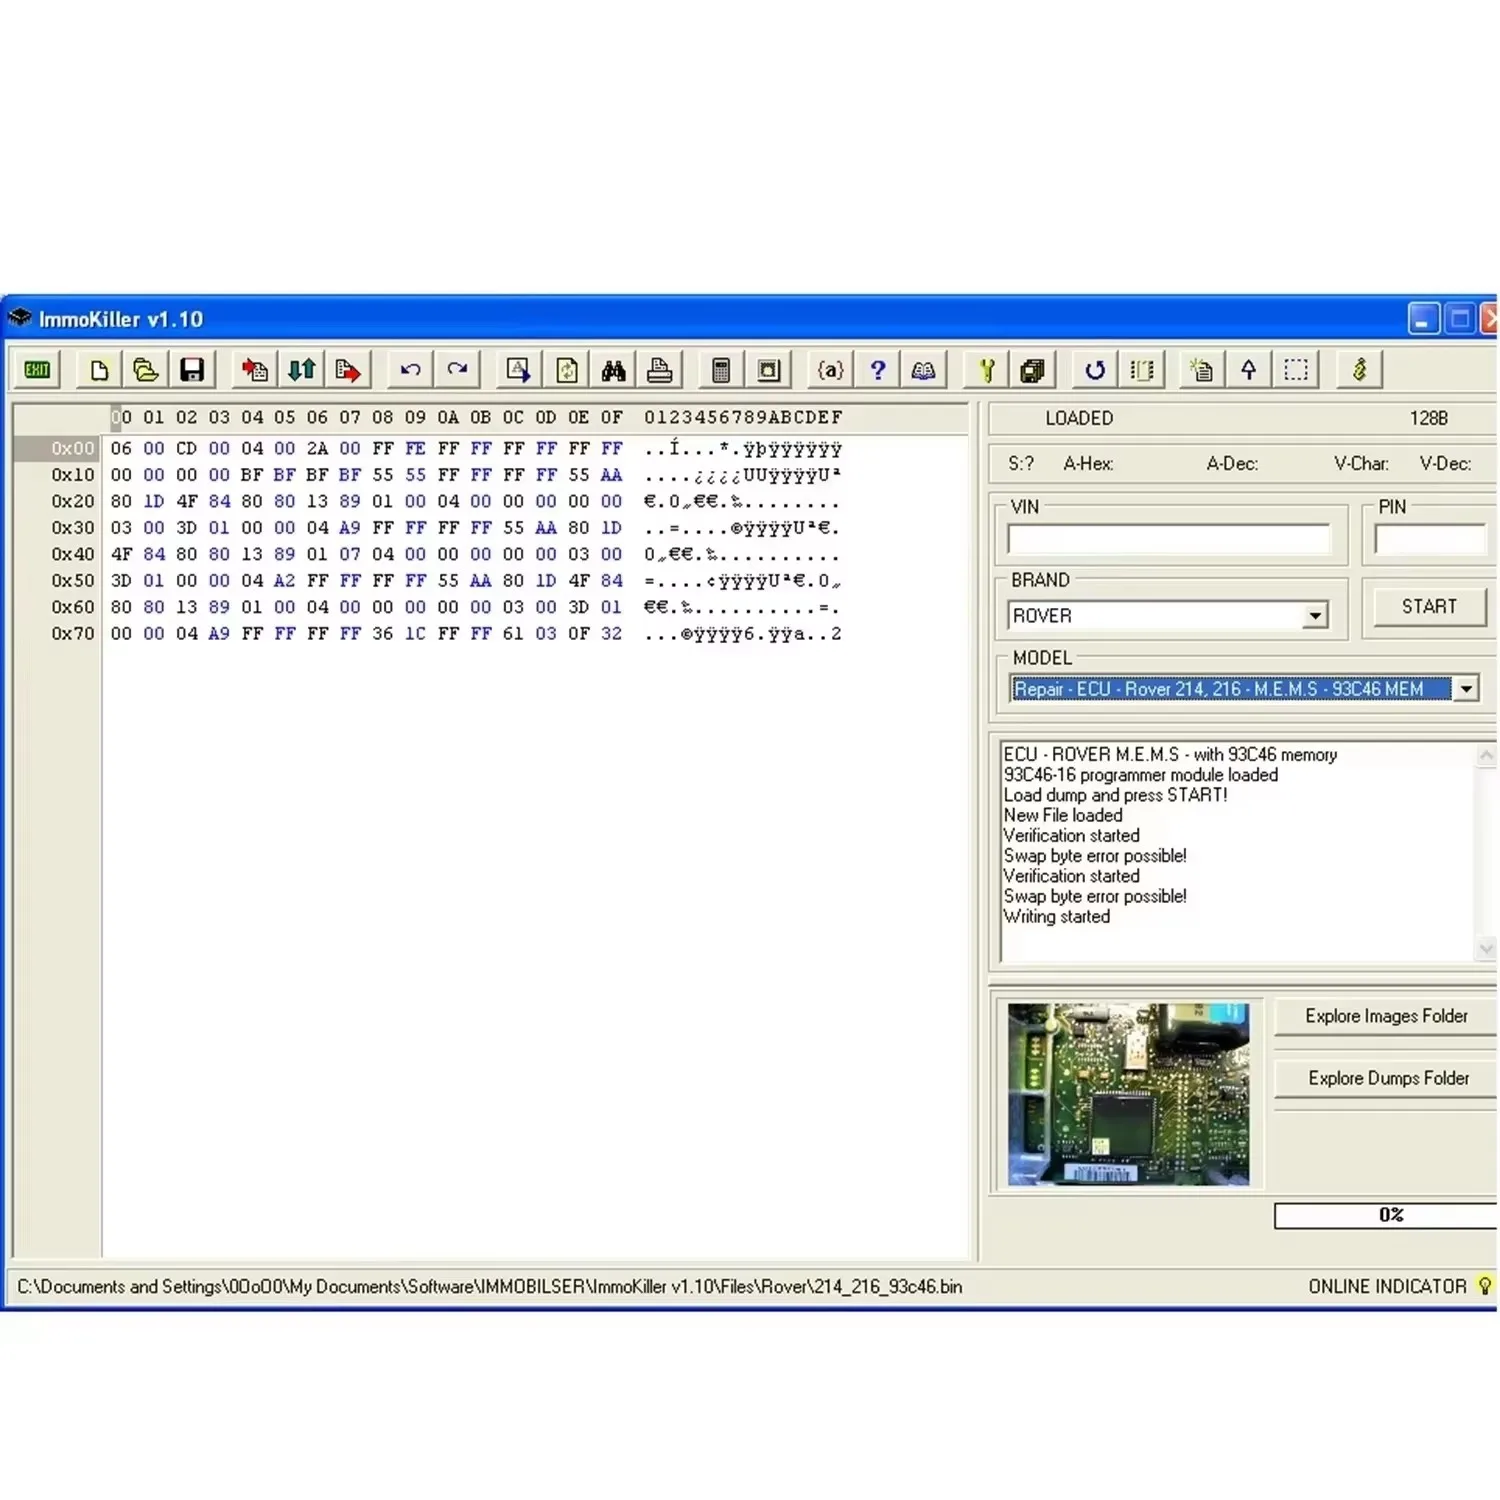The width and height of the screenshot is (1500, 1500).
Task: Open settings with the wrench icon
Action: (x=985, y=369)
